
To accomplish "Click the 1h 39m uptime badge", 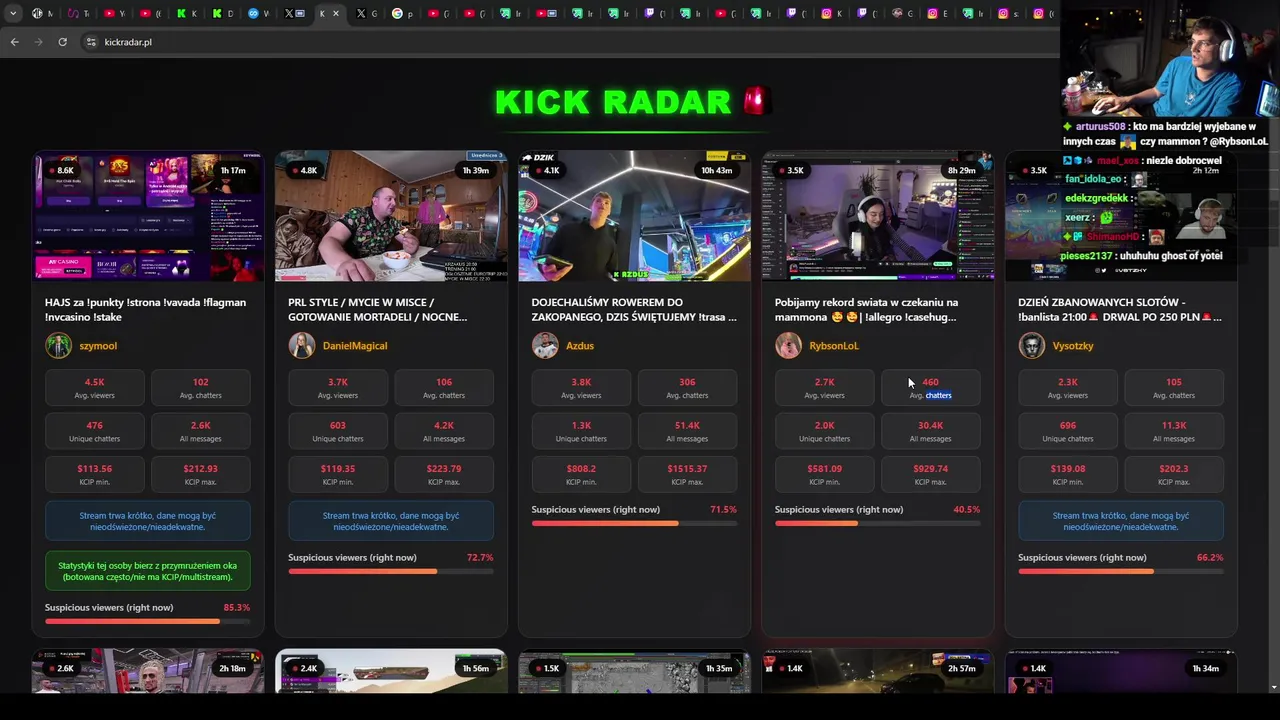I will [x=476, y=170].
